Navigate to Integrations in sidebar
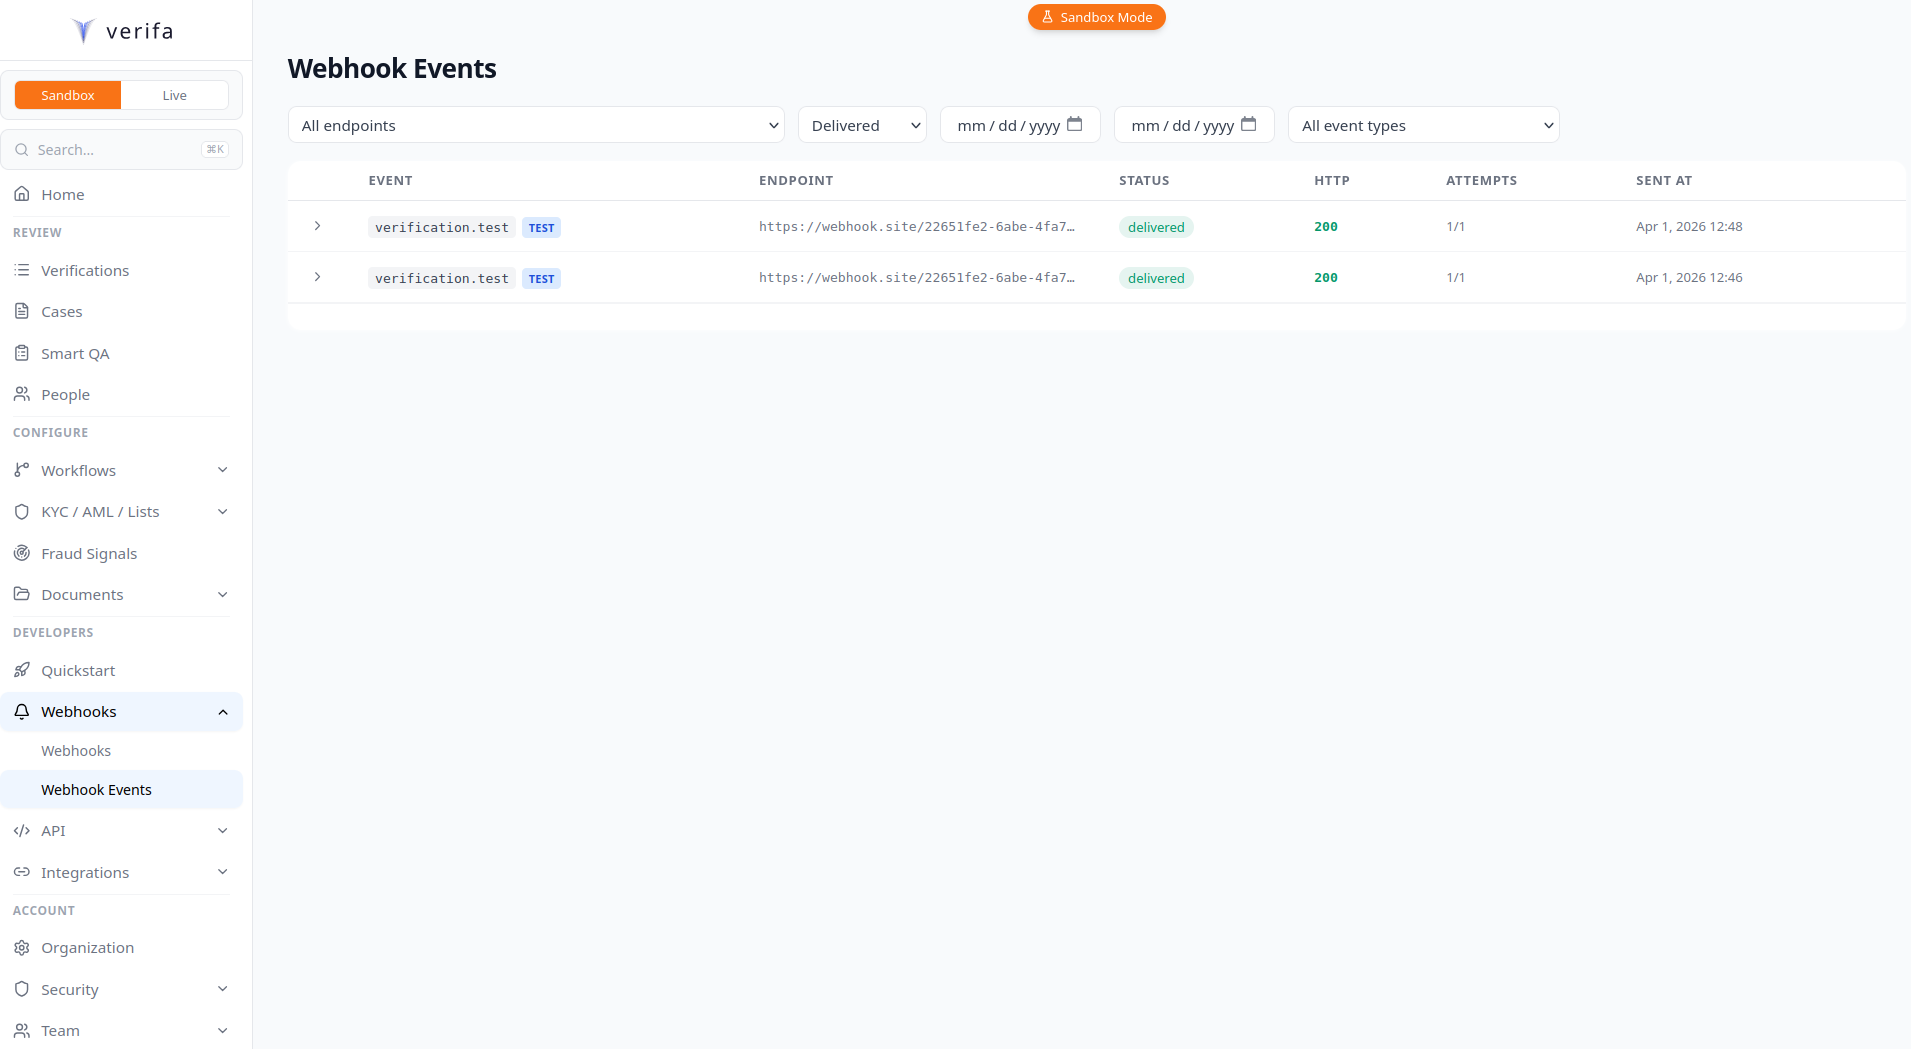The image size is (1911, 1049). point(84,872)
